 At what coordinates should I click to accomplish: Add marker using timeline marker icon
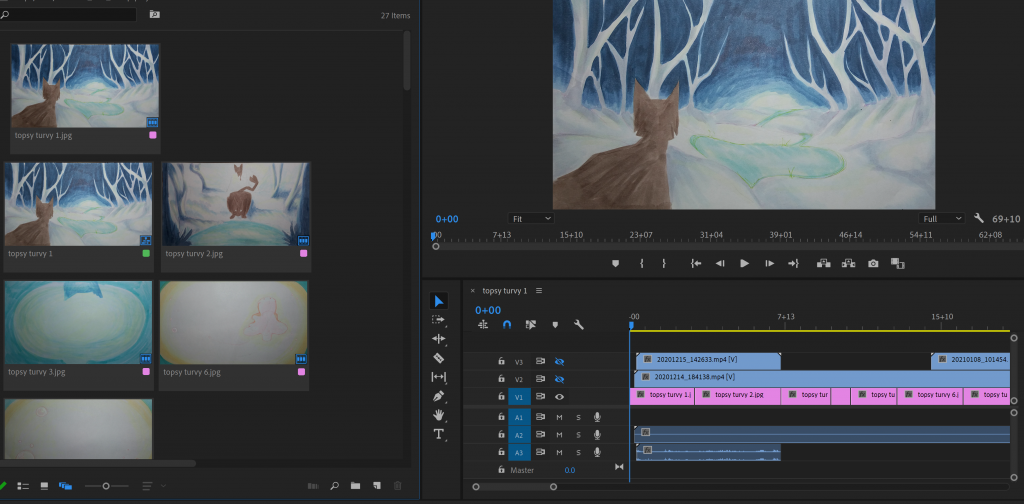point(555,324)
